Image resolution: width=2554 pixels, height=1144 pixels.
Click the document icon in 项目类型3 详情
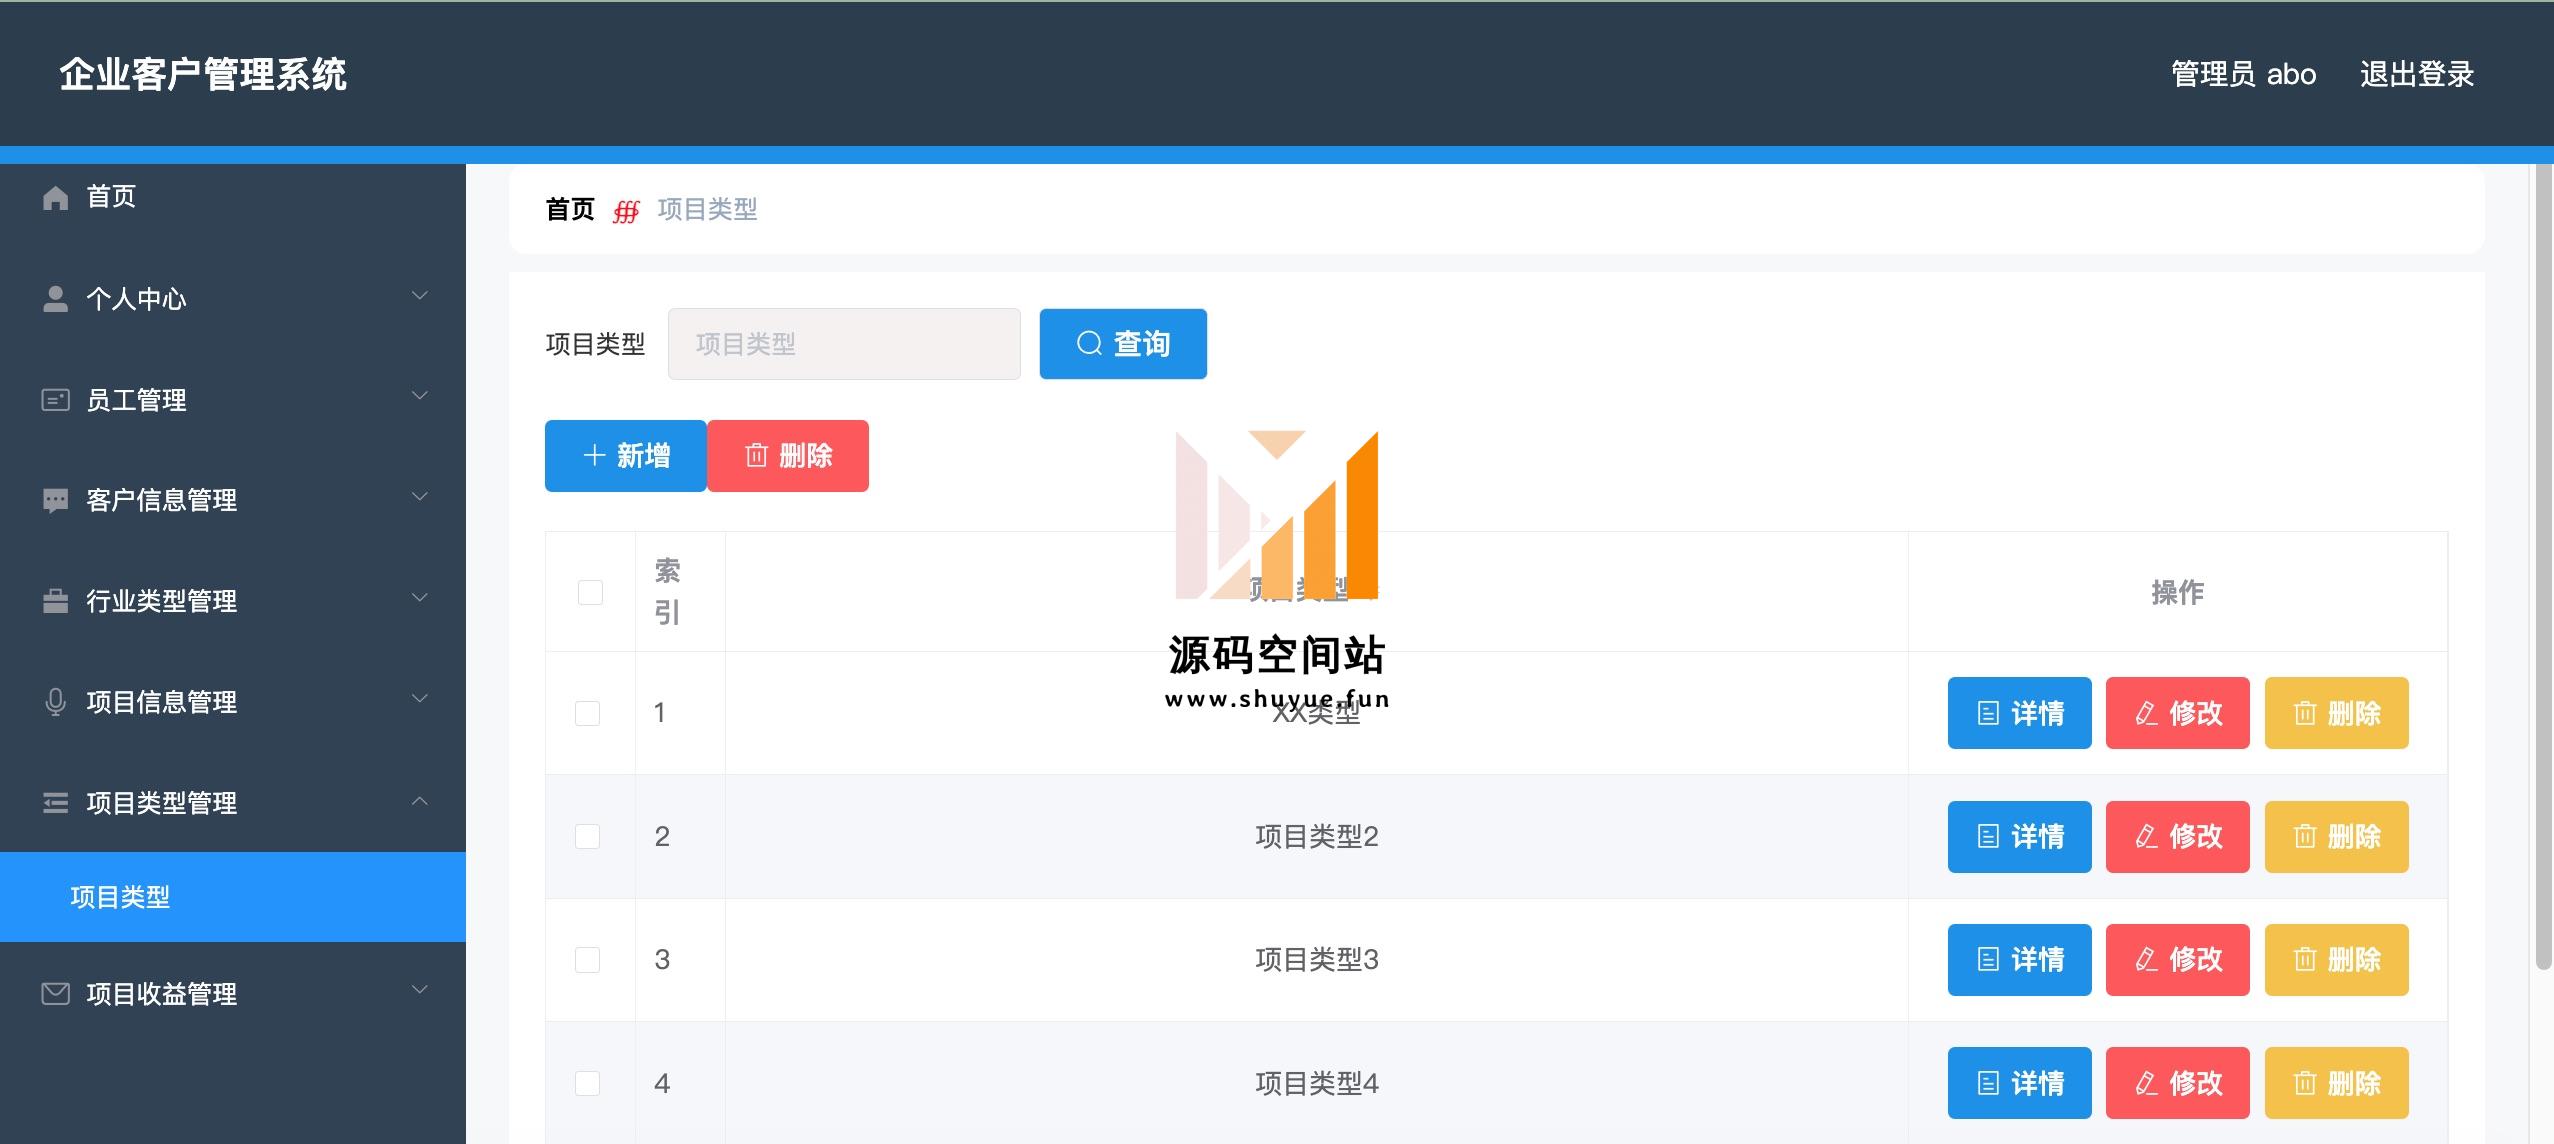(x=1989, y=960)
